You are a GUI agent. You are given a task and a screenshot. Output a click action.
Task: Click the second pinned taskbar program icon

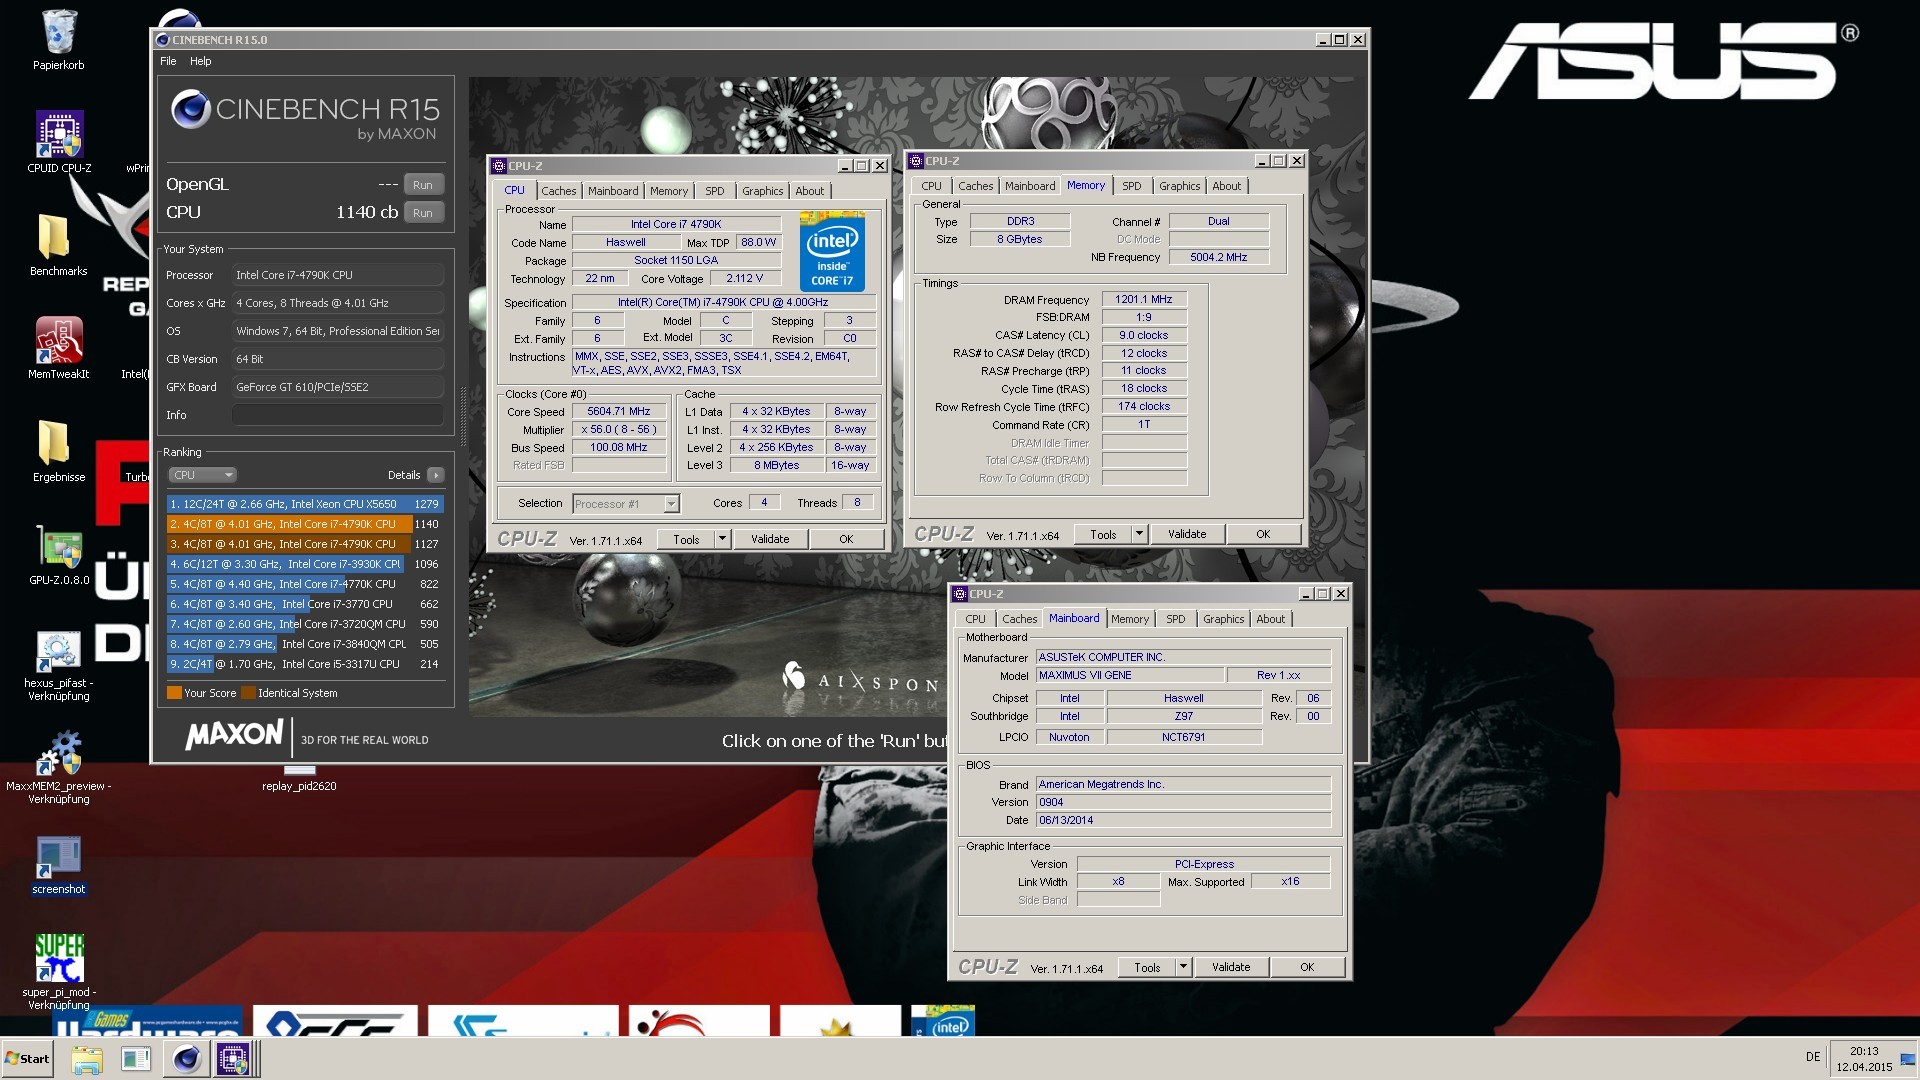pos(136,1059)
